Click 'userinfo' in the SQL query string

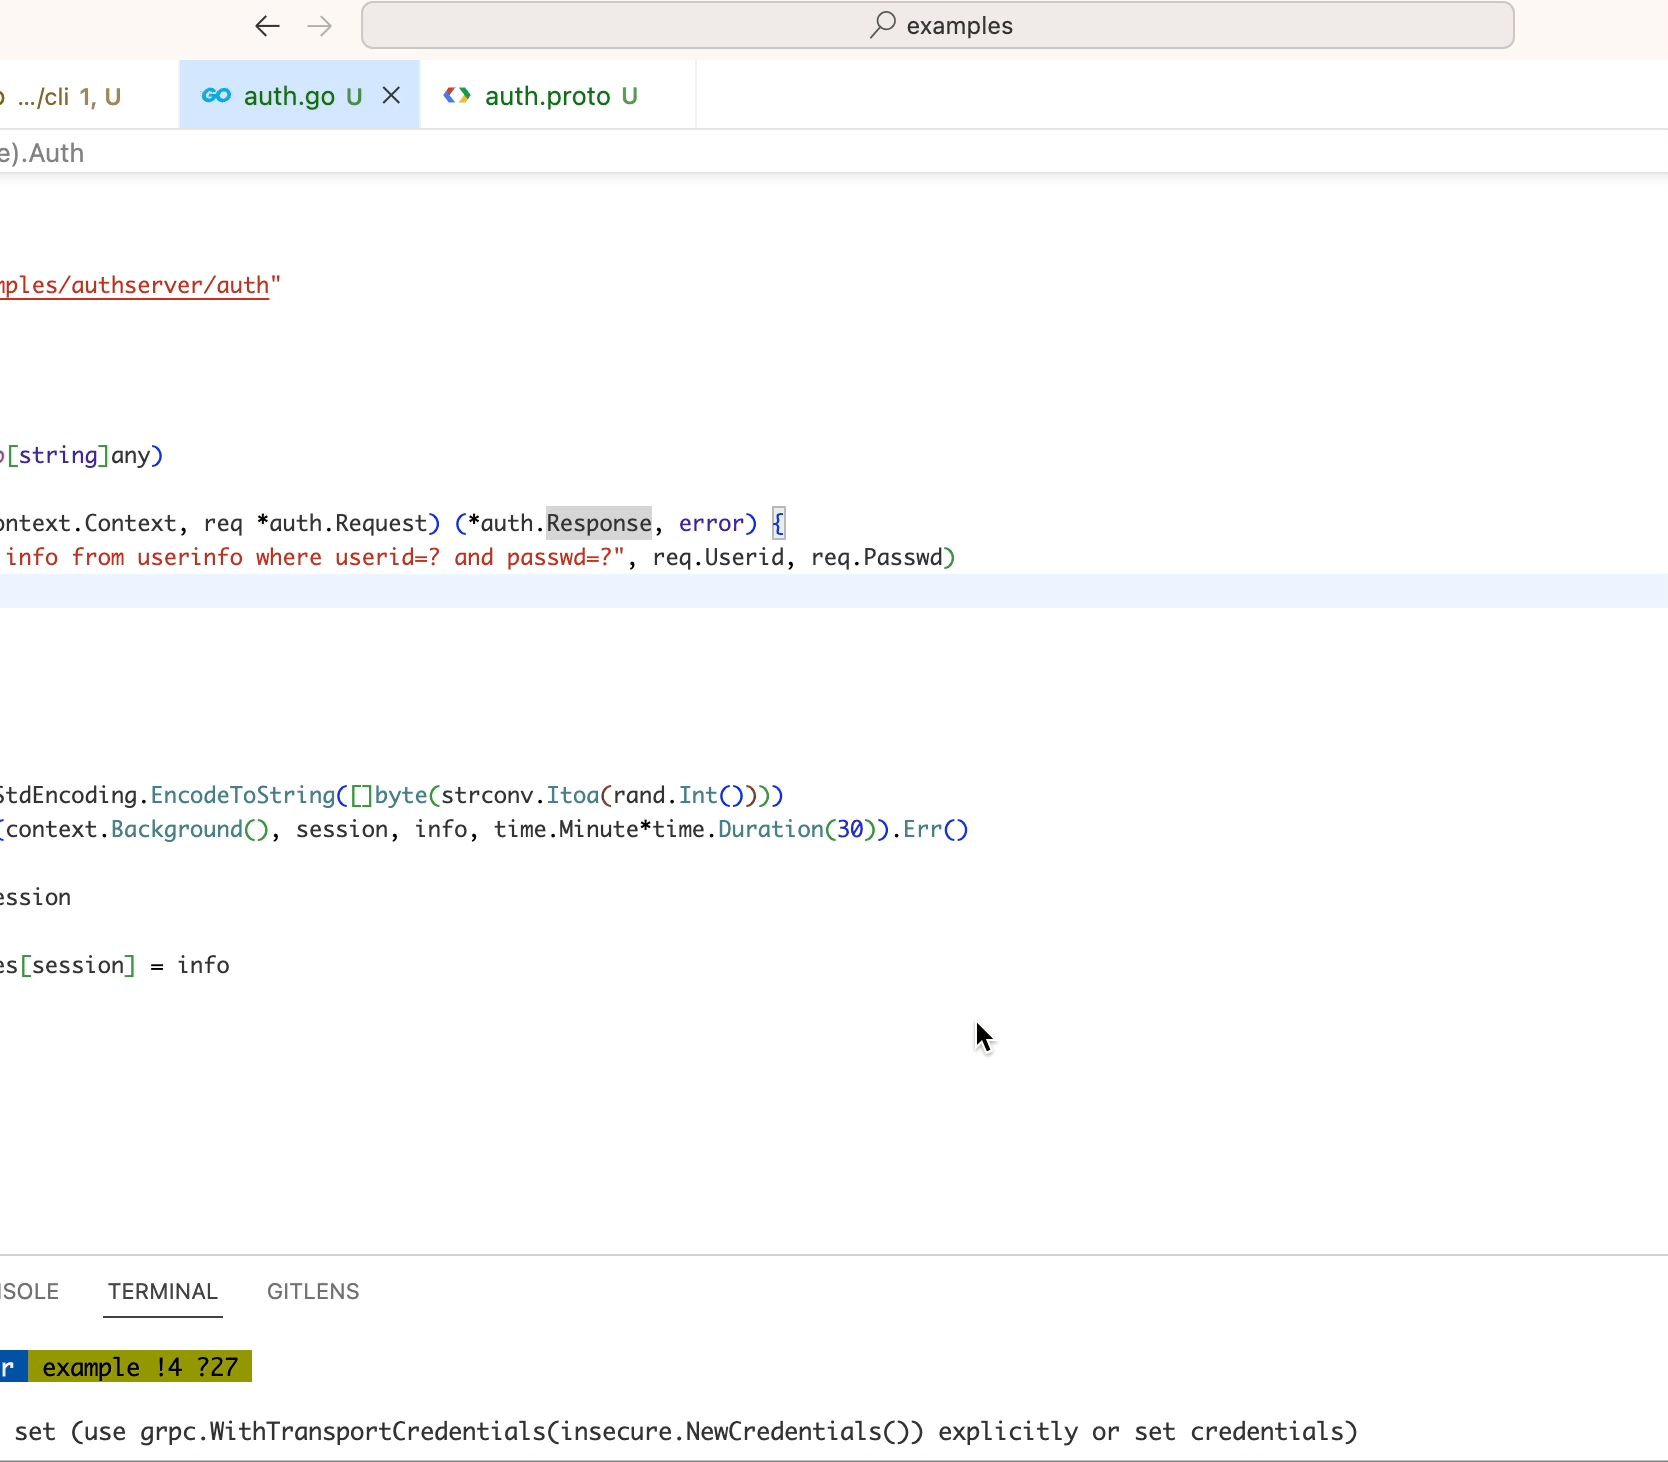click(190, 558)
